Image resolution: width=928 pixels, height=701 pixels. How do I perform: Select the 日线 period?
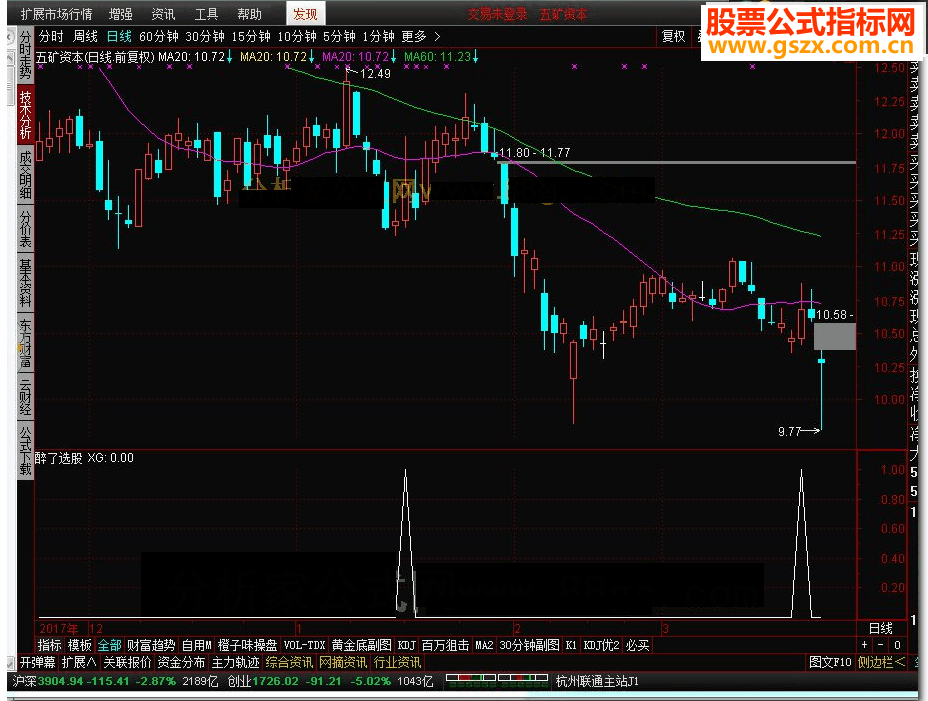coord(119,37)
